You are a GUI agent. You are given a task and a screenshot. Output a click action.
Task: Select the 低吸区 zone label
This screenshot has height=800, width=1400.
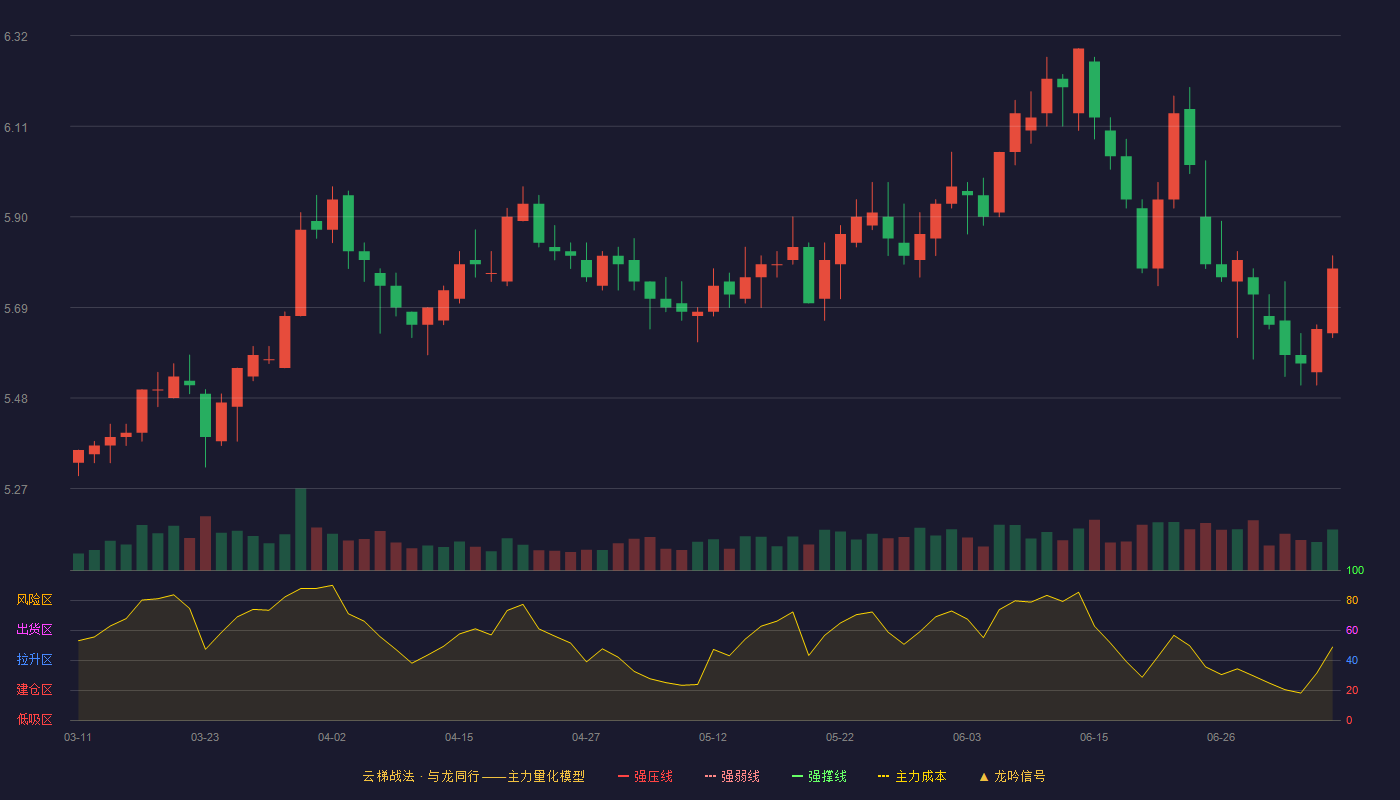coord(34,719)
